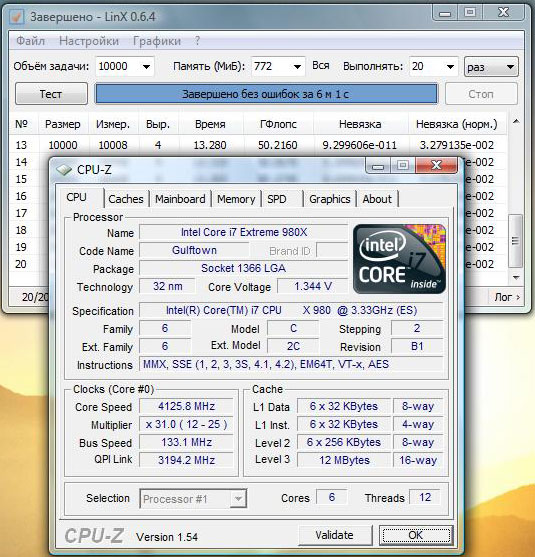Open the Файл menu in LinX
This screenshot has width=535, height=557.
pos(31,41)
